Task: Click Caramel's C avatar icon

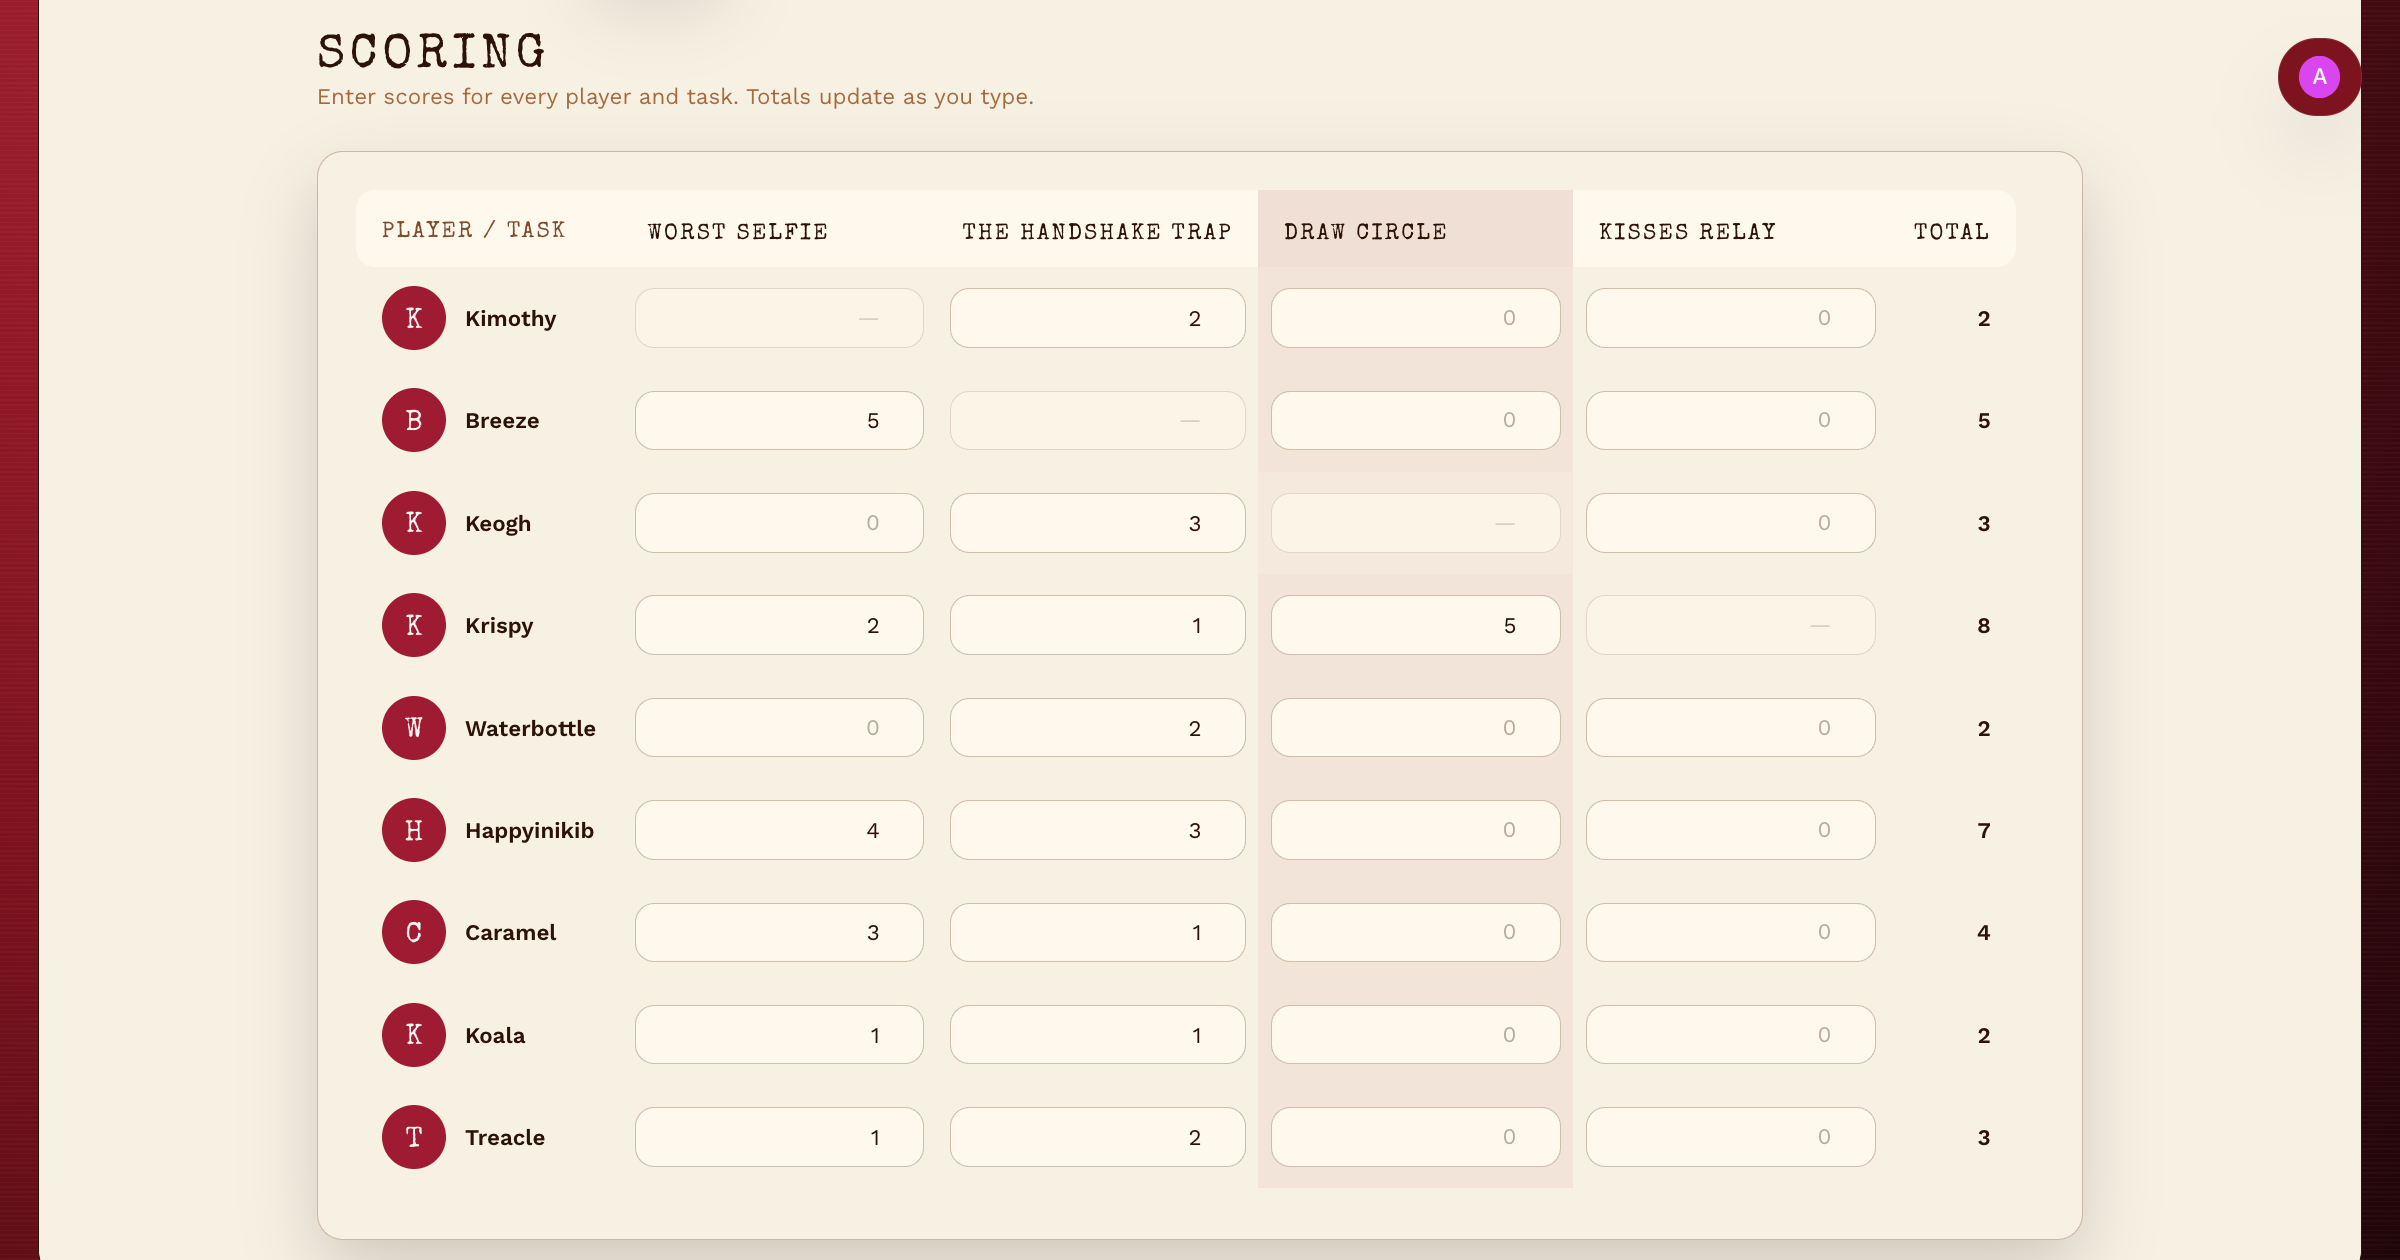Action: point(413,932)
